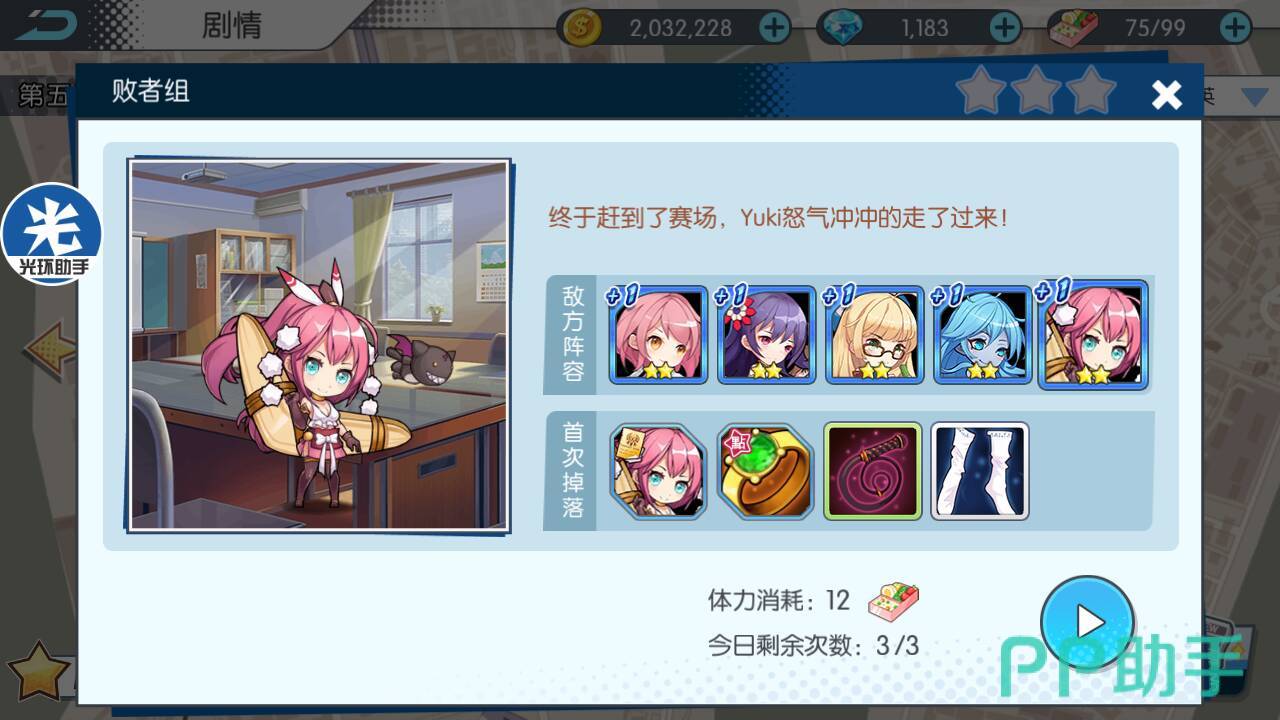
Task: View the coiled whip item drop
Action: pyautogui.click(x=872, y=471)
